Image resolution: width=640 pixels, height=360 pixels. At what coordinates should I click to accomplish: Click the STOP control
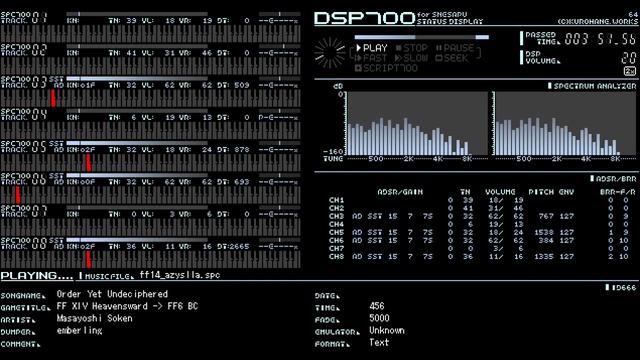coord(411,48)
